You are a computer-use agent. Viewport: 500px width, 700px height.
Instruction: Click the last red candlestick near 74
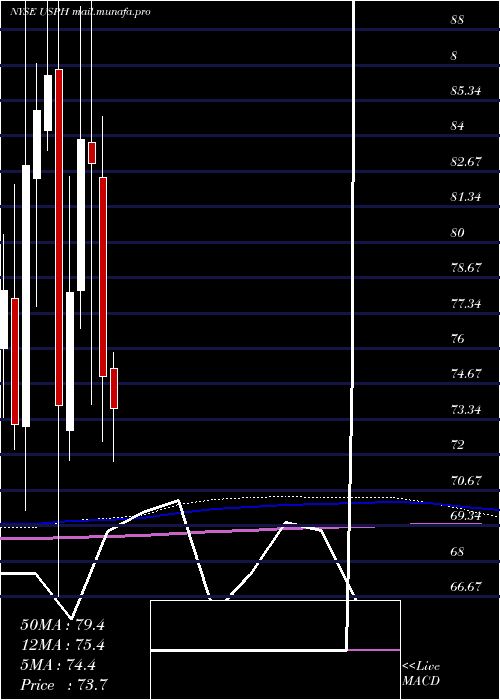(114, 388)
